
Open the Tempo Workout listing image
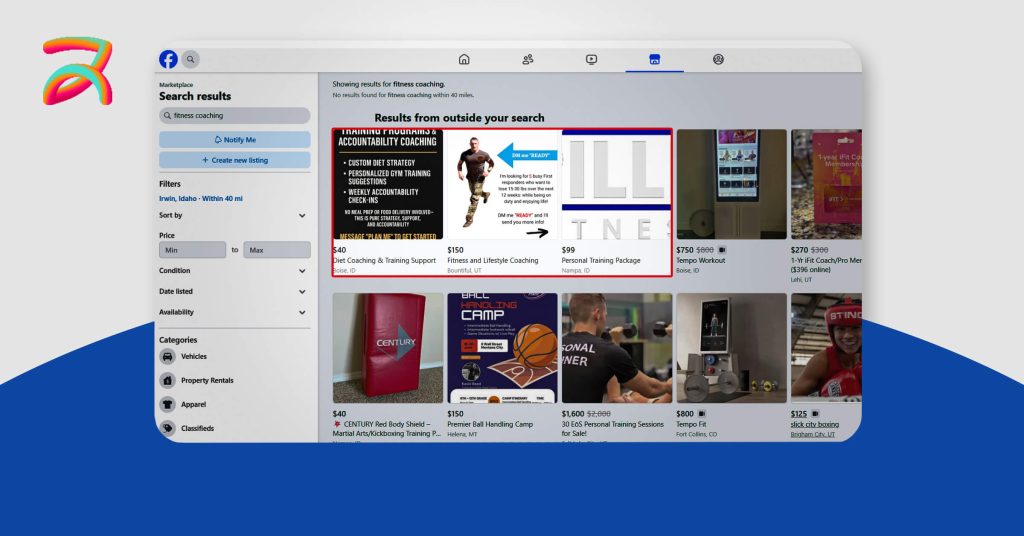click(731, 184)
